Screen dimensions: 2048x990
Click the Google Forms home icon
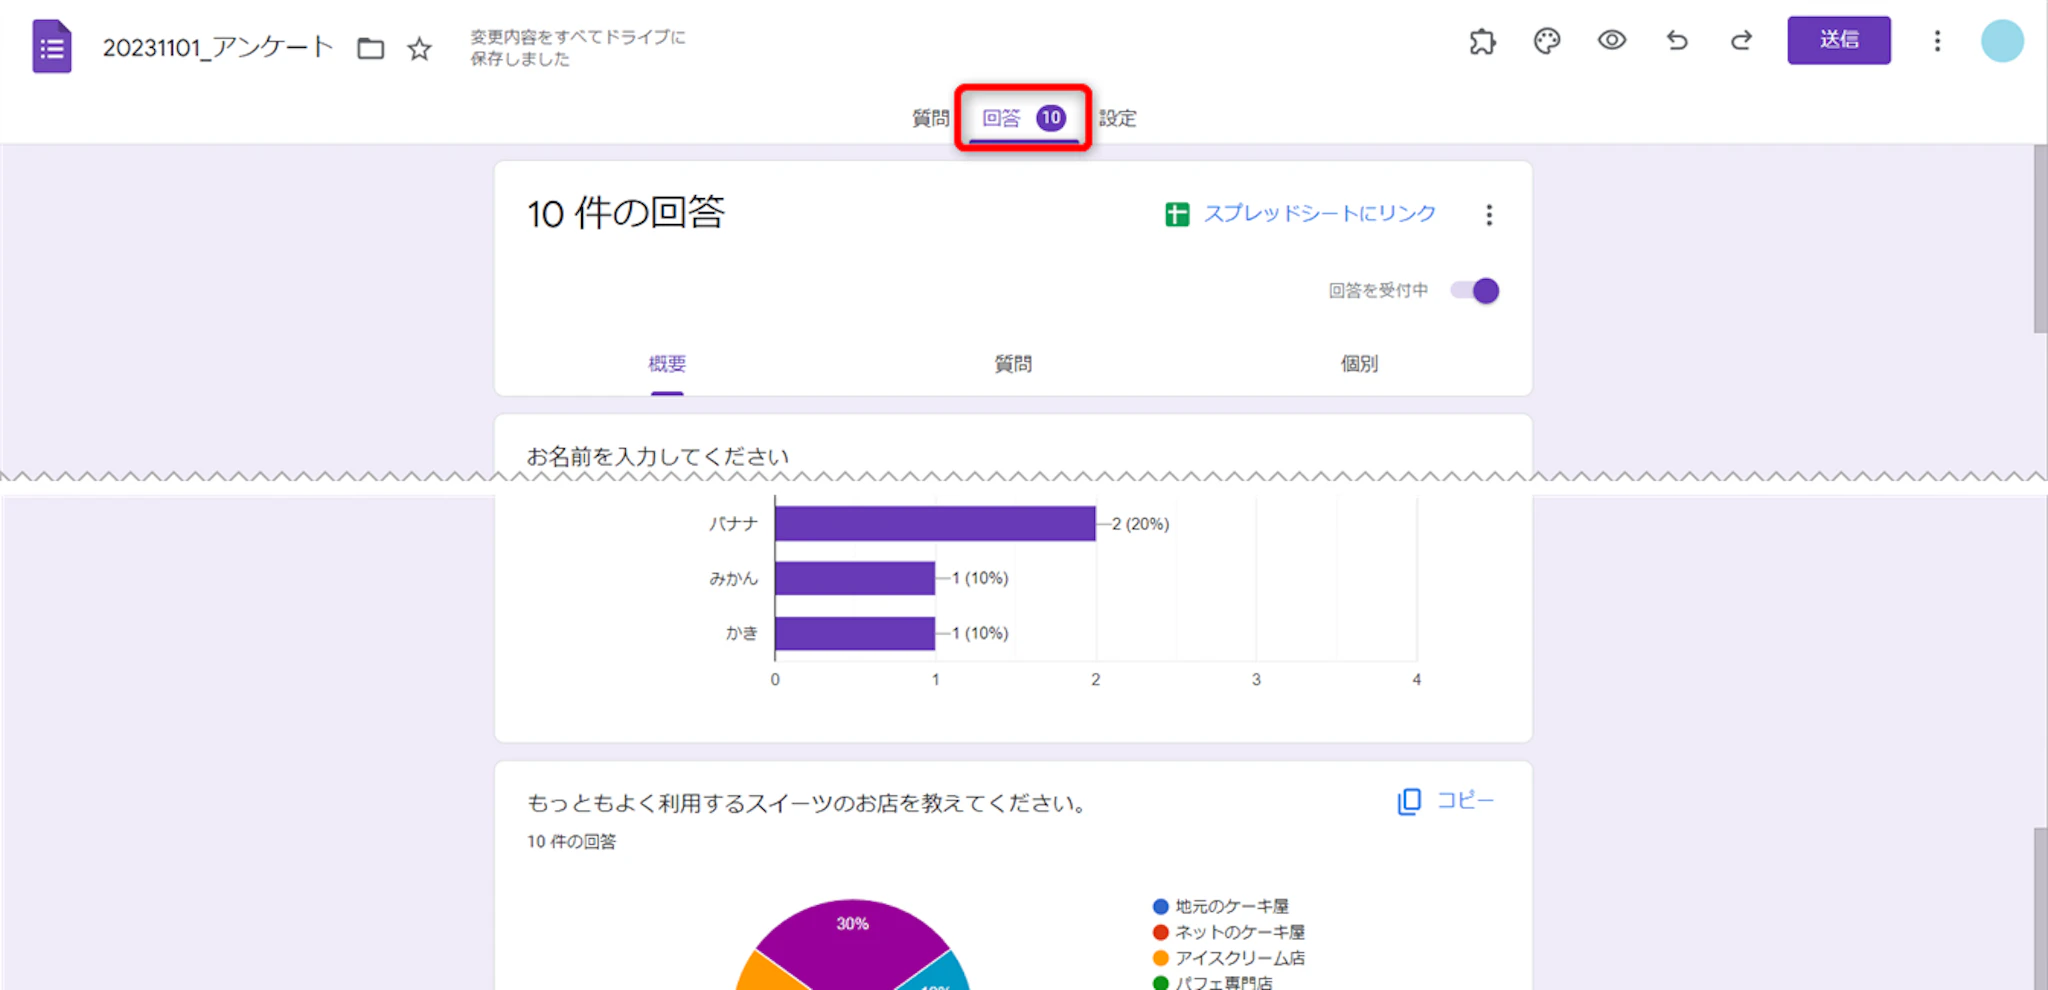click(x=52, y=46)
